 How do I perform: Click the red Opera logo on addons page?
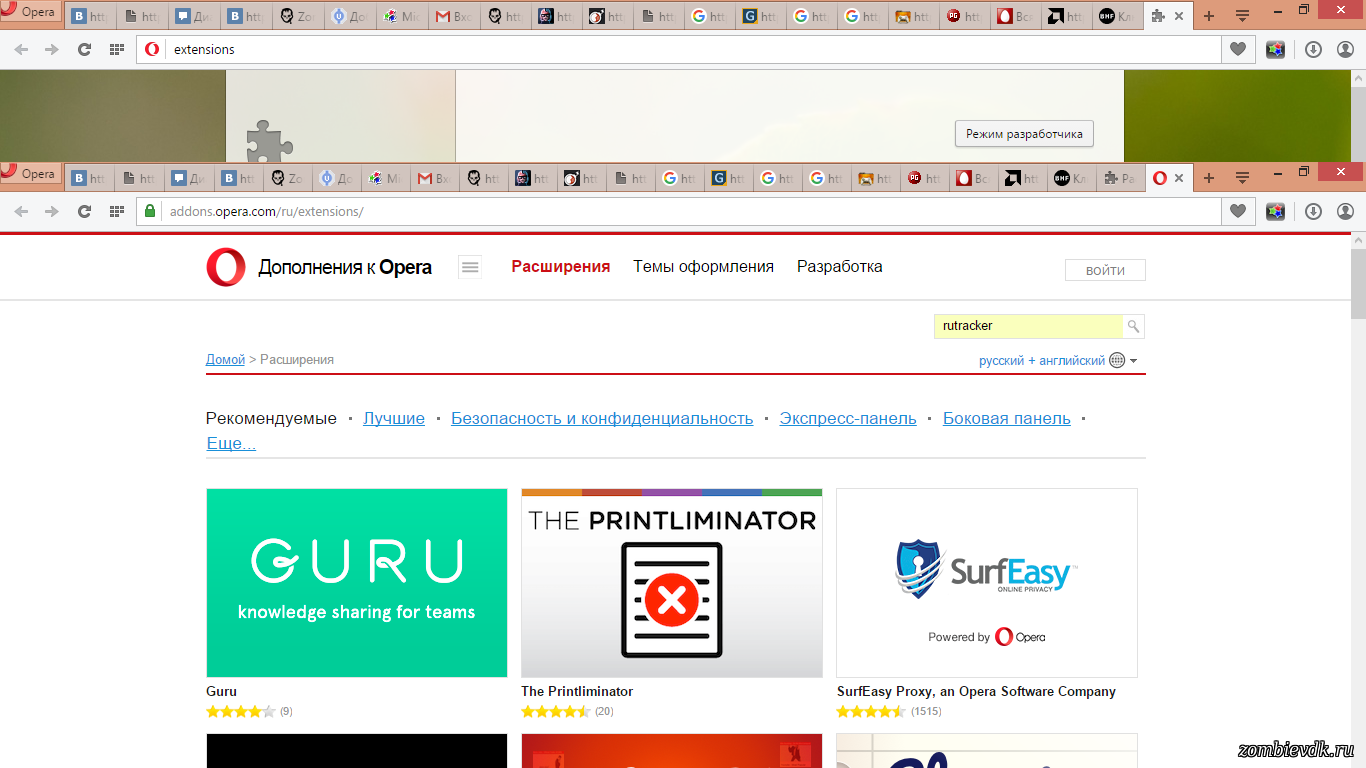[x=226, y=267]
